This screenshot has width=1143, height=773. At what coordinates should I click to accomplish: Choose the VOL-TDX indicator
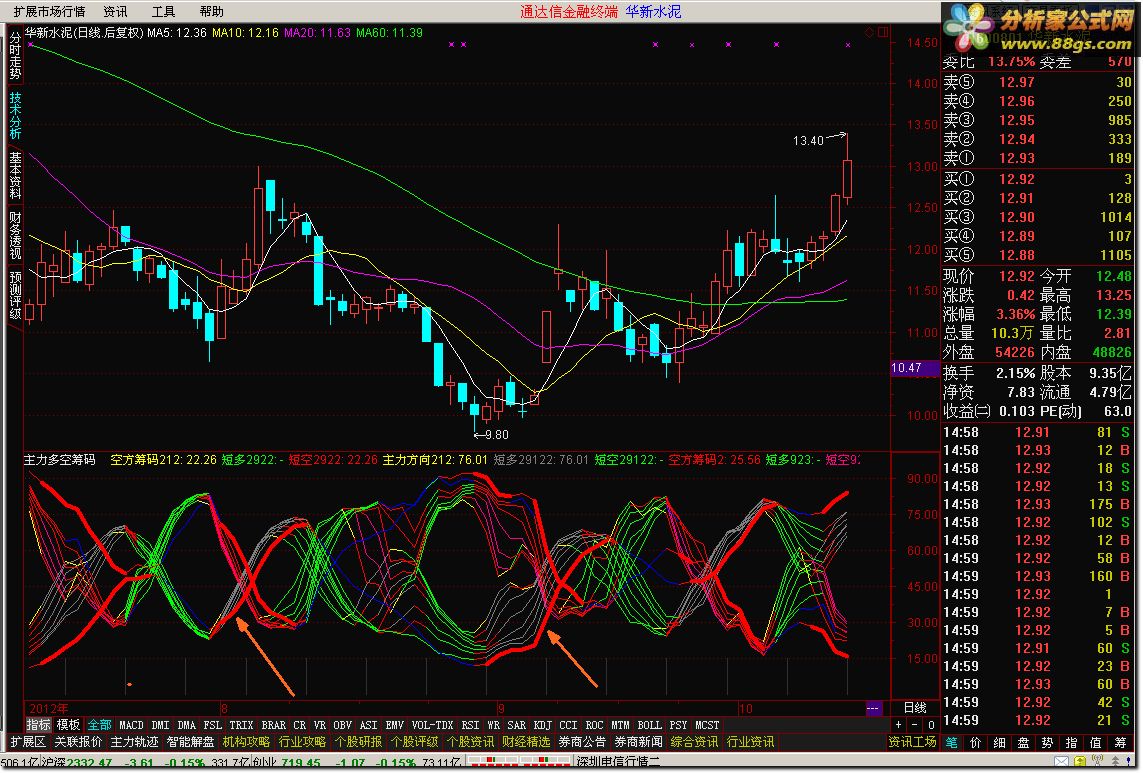432,725
